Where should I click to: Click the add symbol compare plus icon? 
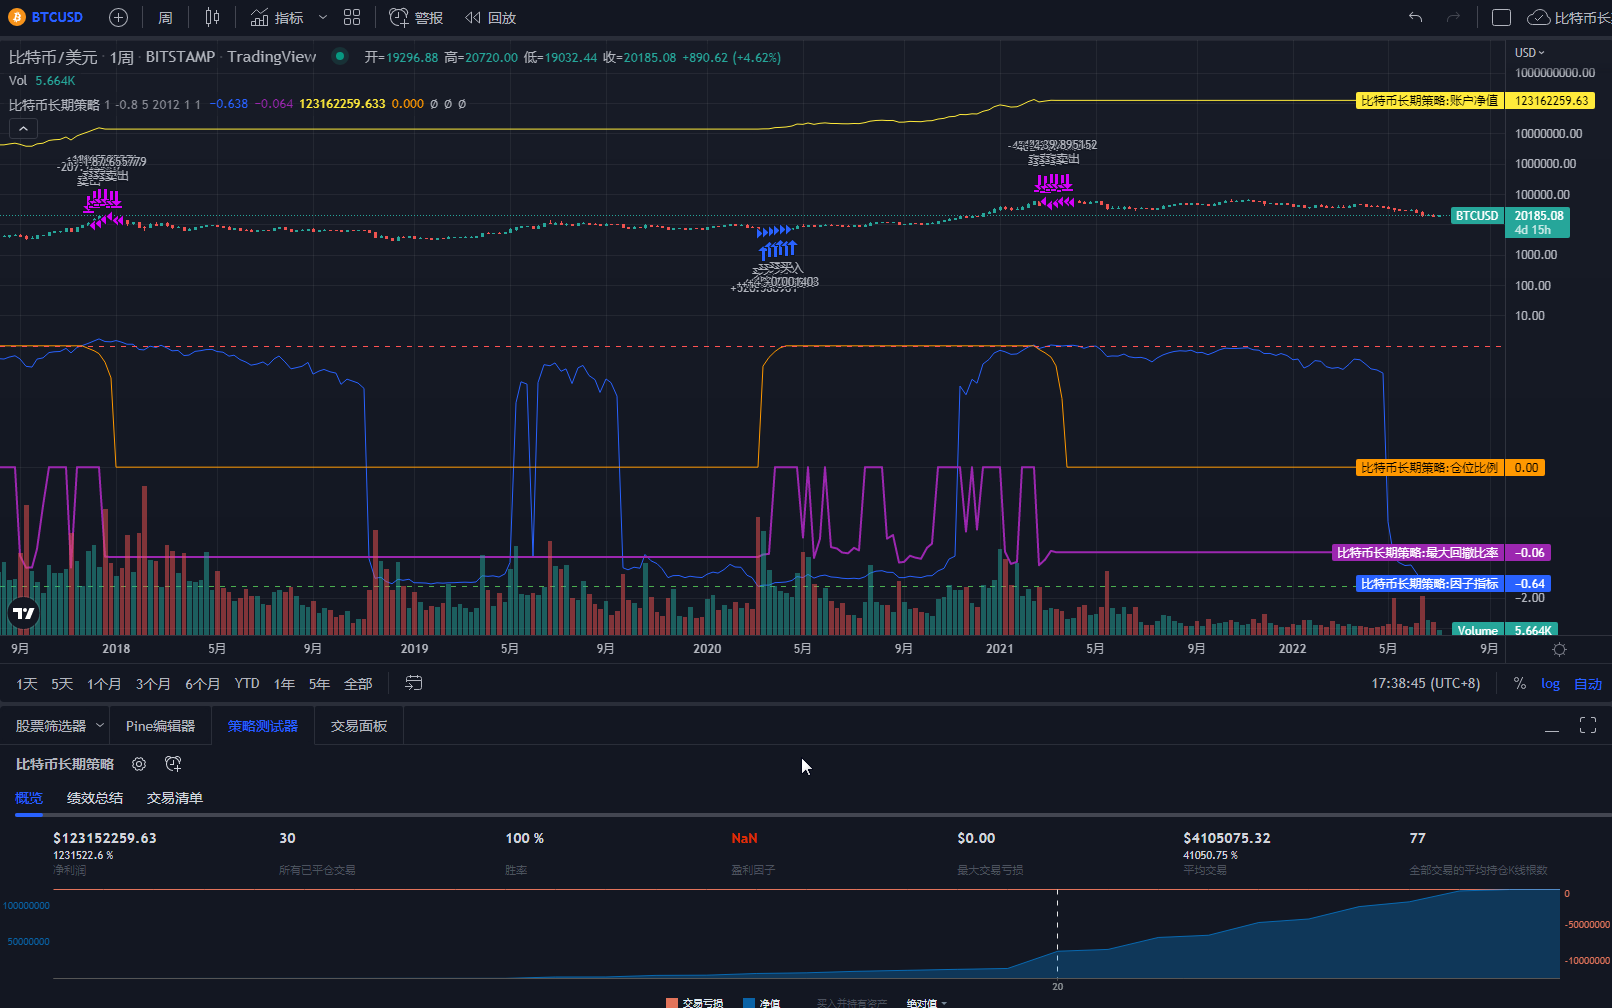(x=118, y=17)
